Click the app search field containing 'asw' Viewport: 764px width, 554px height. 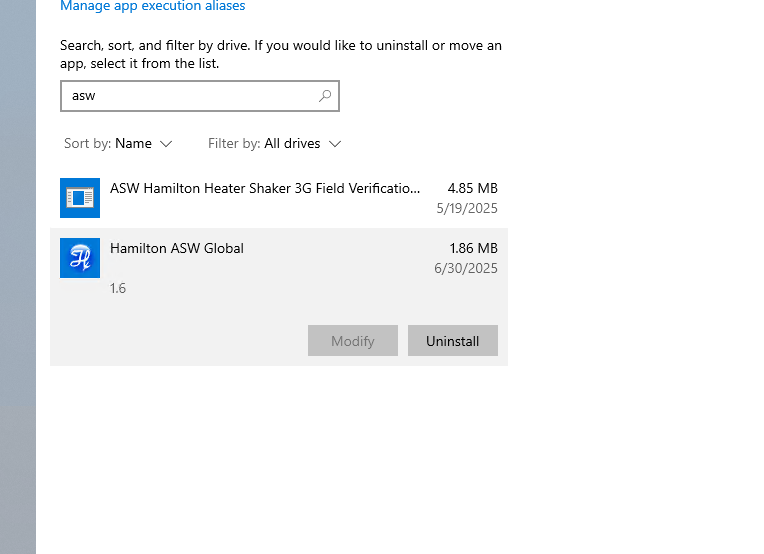point(200,96)
